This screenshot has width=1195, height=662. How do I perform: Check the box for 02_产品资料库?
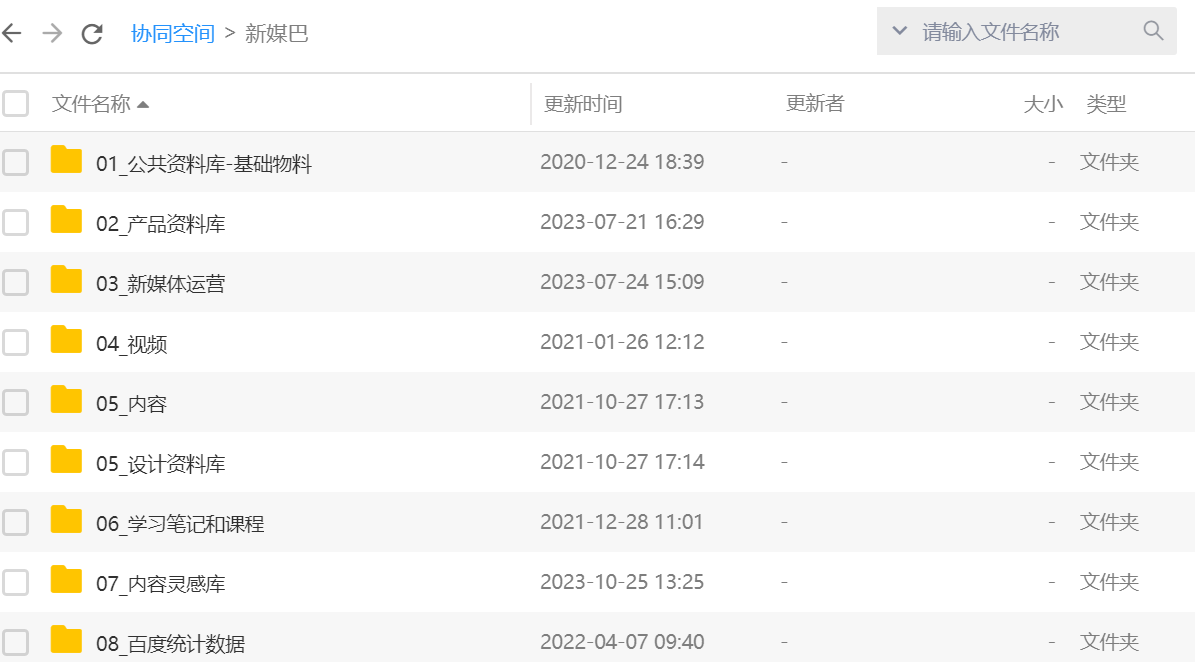pyautogui.click(x=15, y=222)
